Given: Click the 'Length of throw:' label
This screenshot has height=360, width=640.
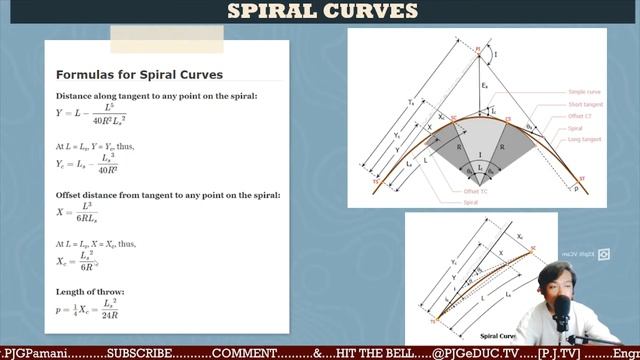Looking at the screenshot, I should click(x=90, y=292).
